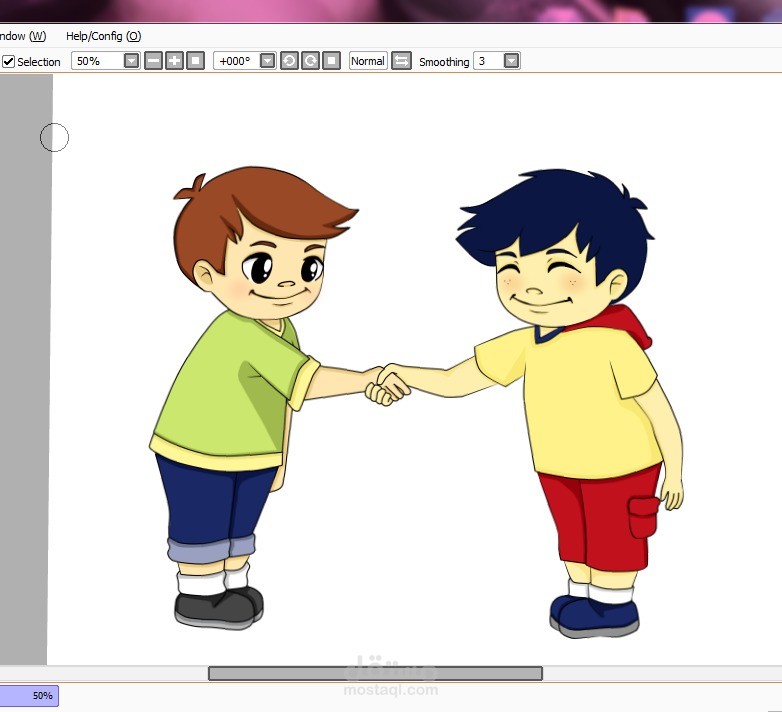This screenshot has width=782, height=712.
Task: Rotate the canvas counterclockwise
Action: click(x=289, y=61)
